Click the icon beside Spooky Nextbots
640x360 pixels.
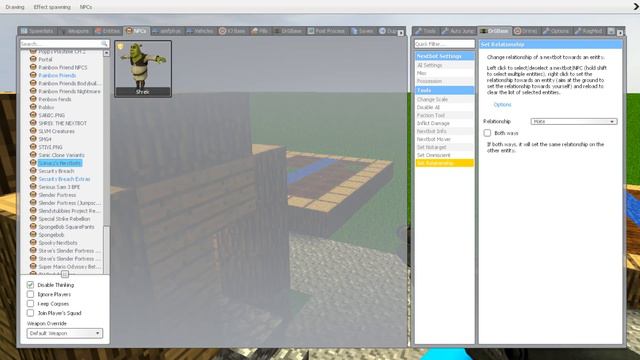(33, 242)
